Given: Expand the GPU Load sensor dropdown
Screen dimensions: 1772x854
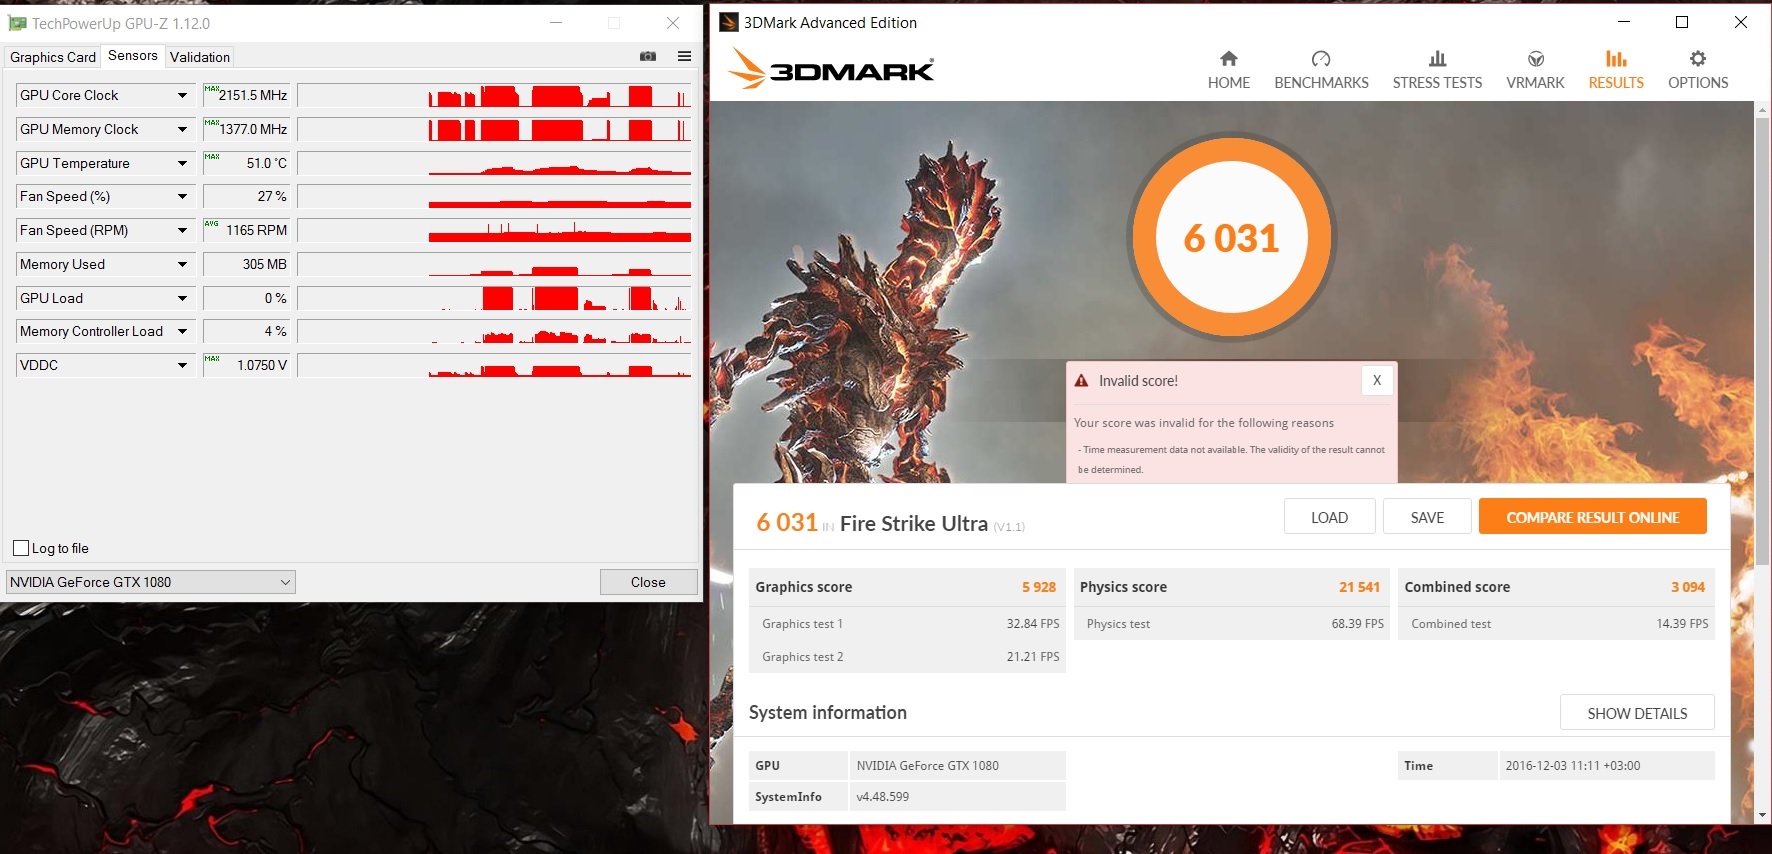Looking at the screenshot, I should tap(182, 298).
